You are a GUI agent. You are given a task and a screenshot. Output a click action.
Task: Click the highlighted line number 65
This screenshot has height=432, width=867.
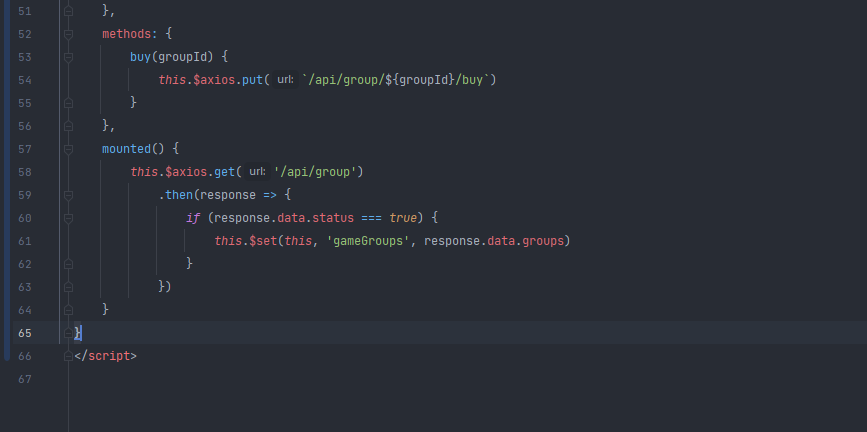pos(25,334)
